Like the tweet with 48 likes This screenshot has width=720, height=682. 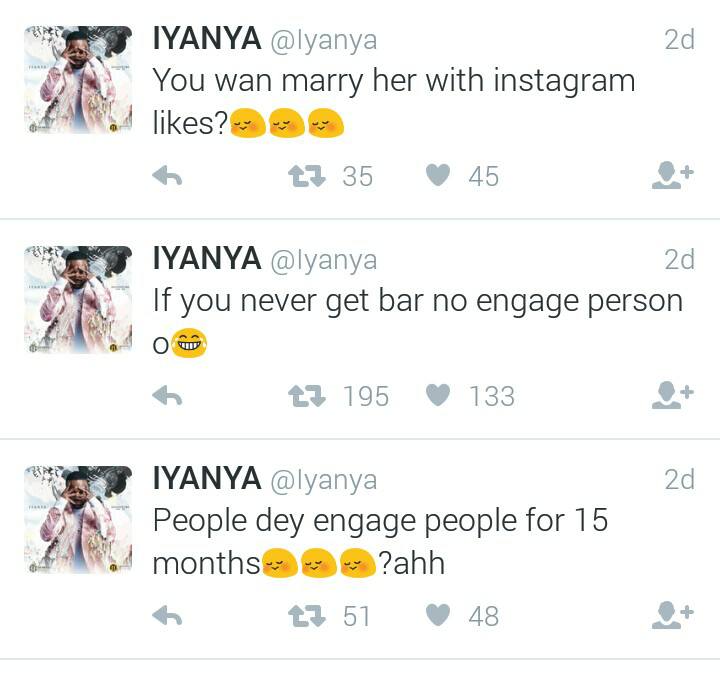pos(438,617)
